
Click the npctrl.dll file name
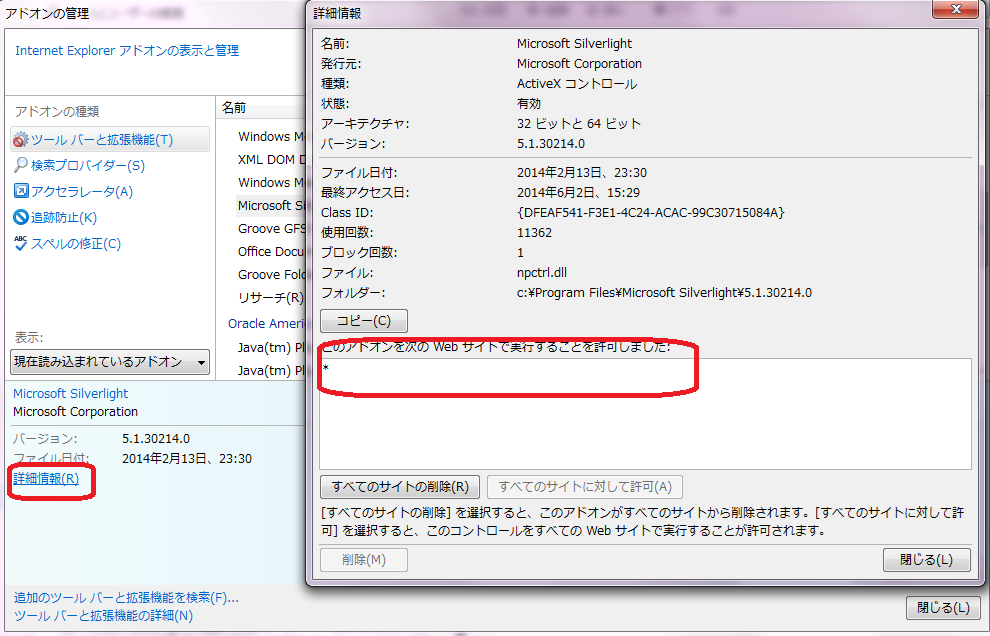pos(542,273)
